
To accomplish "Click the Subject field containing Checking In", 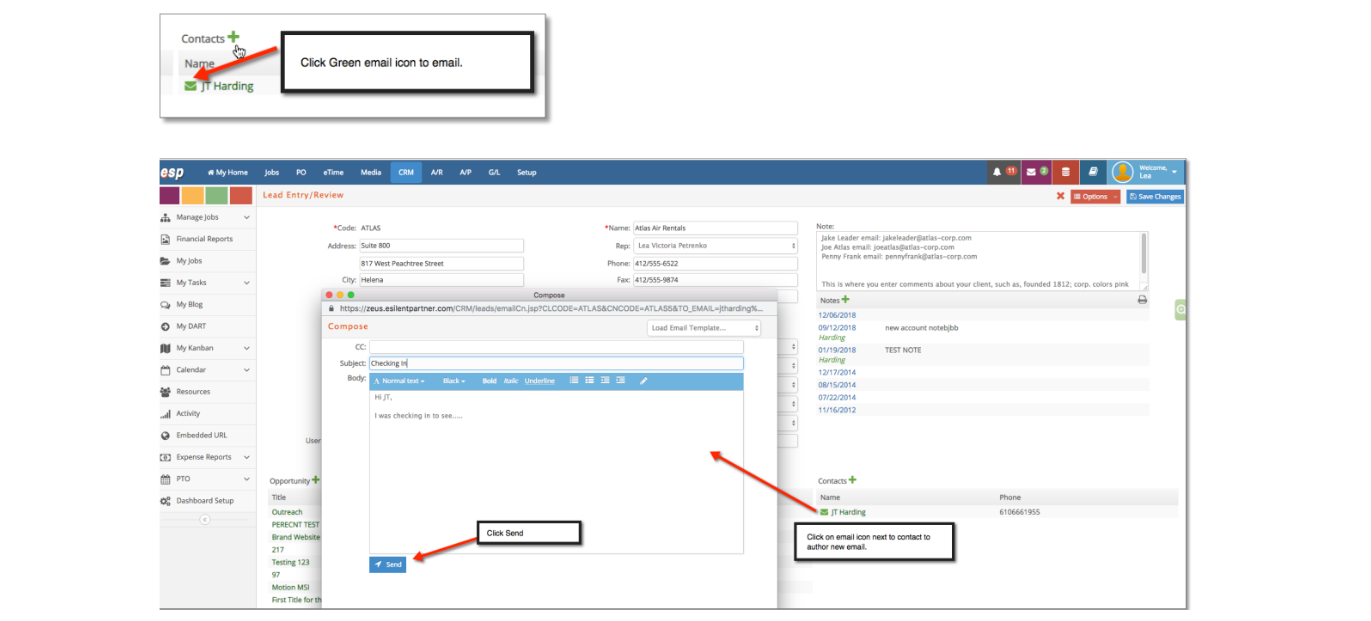I will [x=556, y=363].
